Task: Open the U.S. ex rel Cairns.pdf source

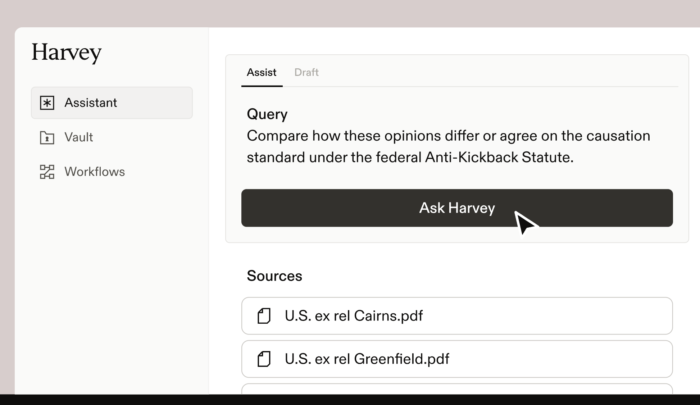Action: click(x=457, y=316)
